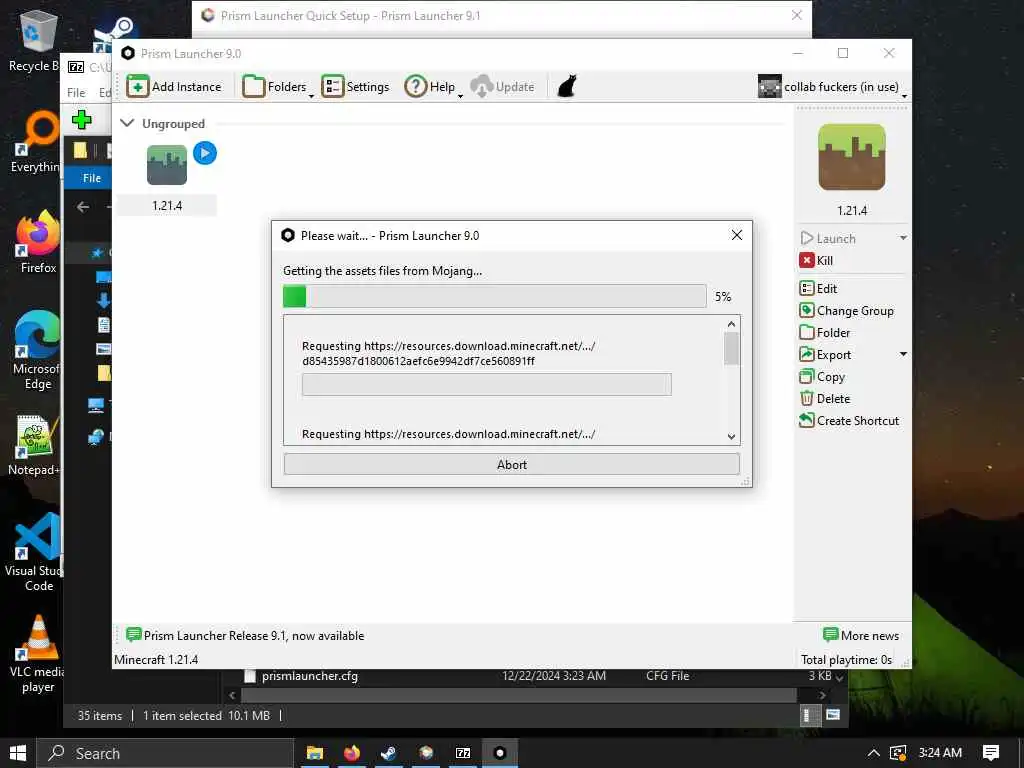This screenshot has width=1024, height=768.
Task: Open the Windows Start menu
Action: click(18, 753)
